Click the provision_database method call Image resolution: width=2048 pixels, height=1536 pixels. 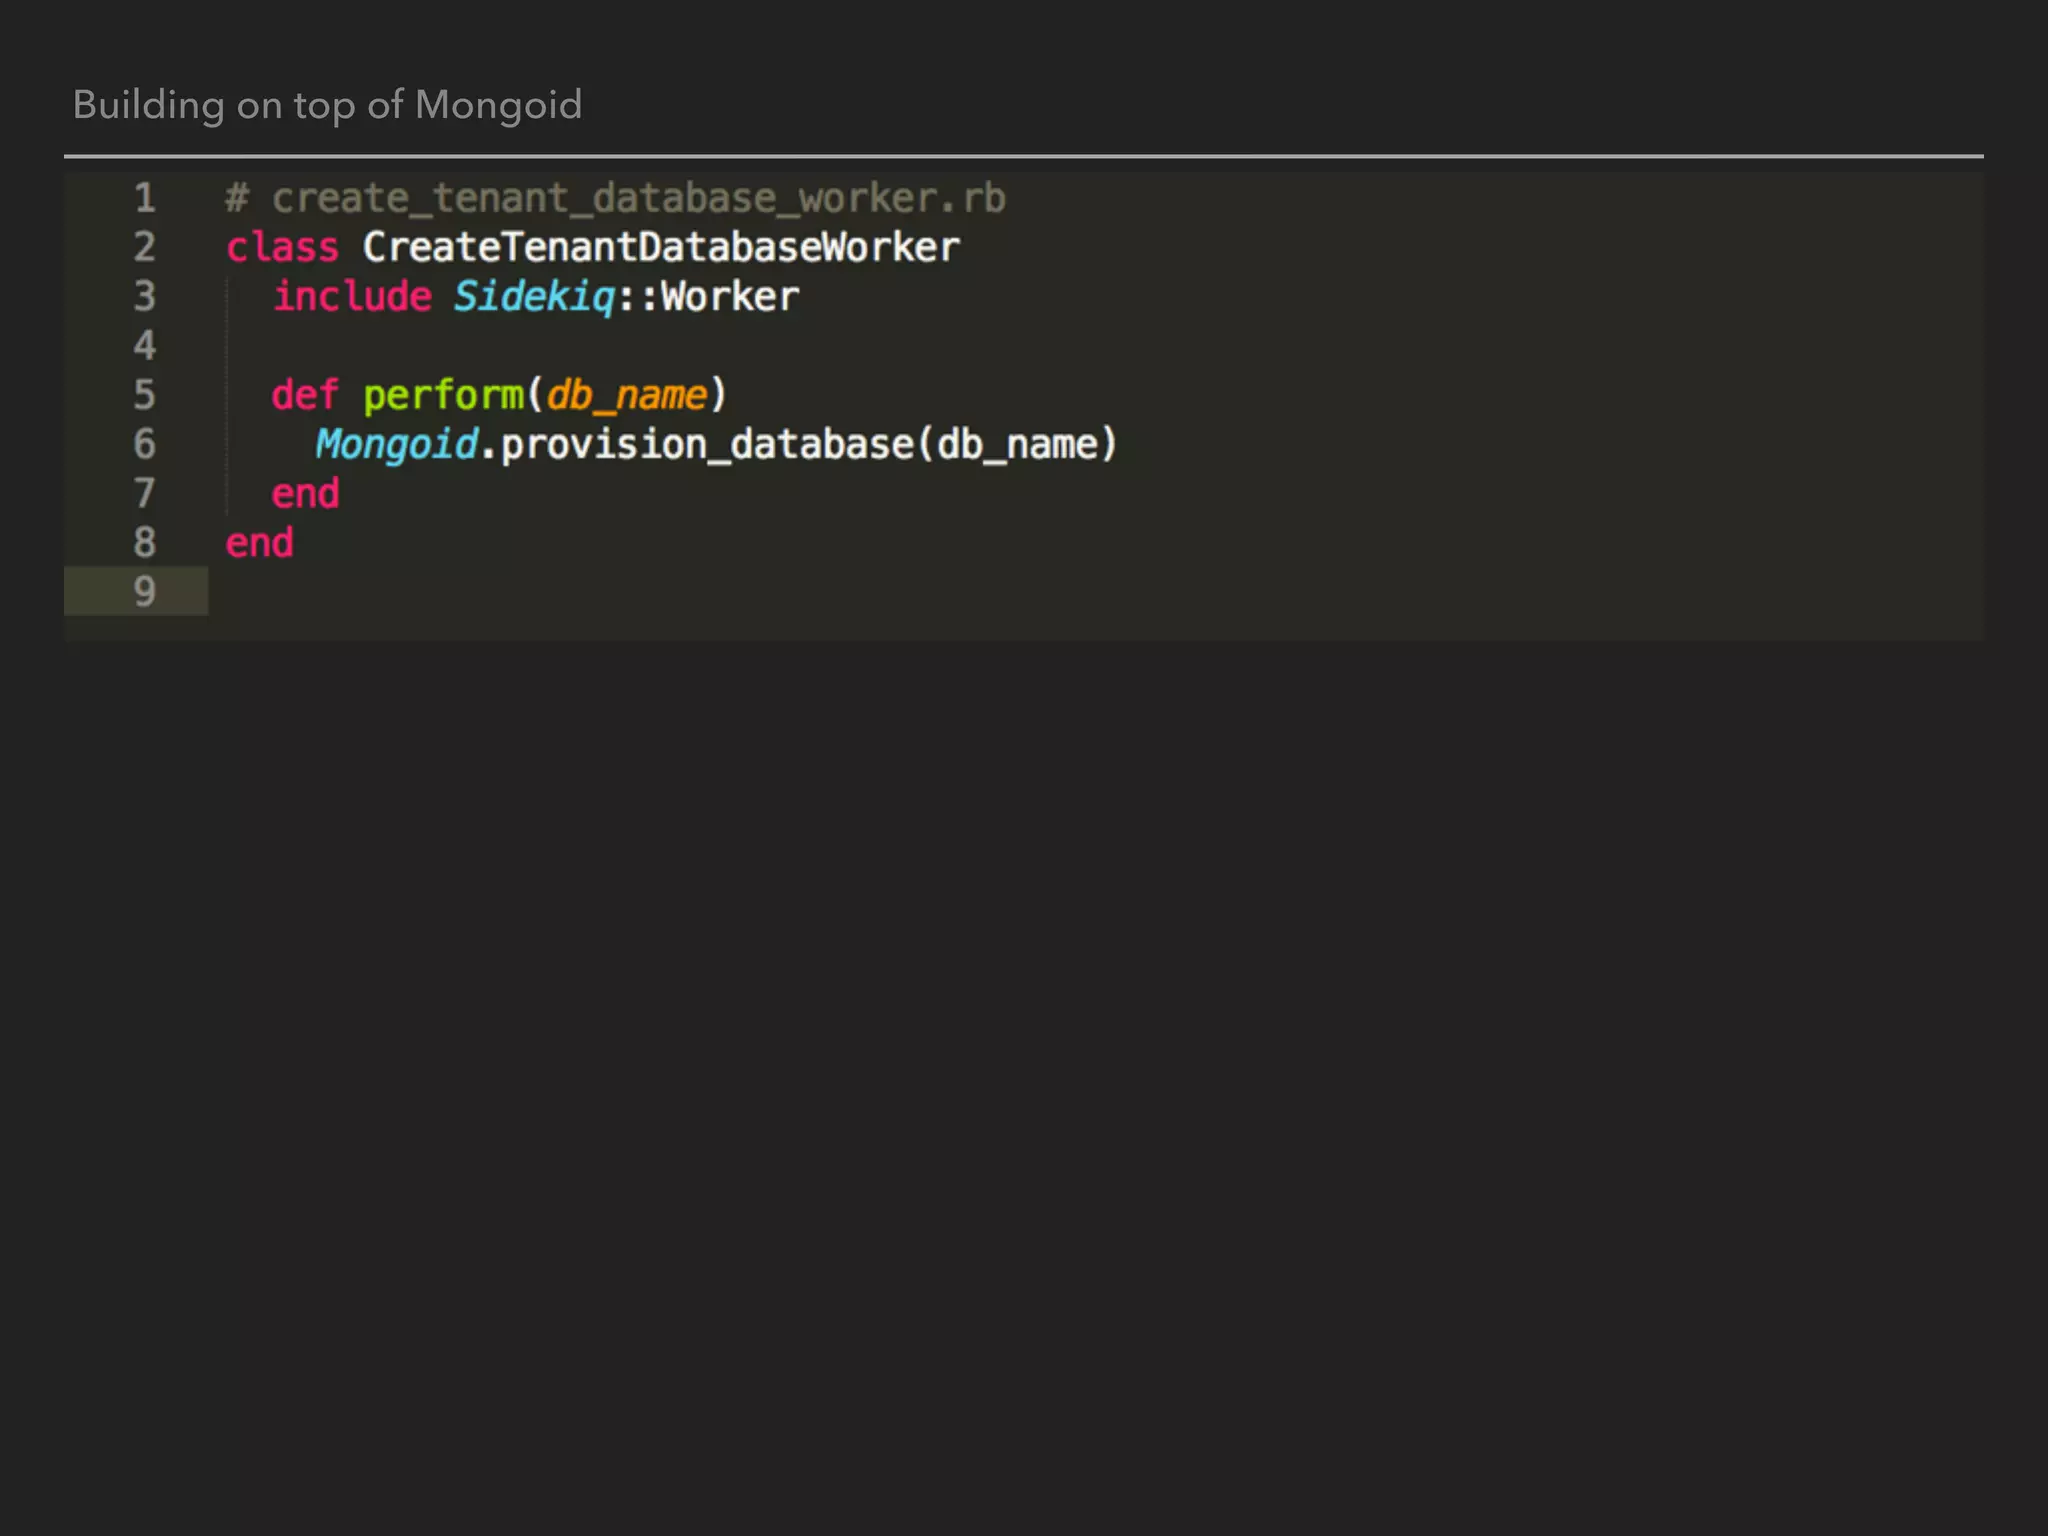tap(707, 444)
